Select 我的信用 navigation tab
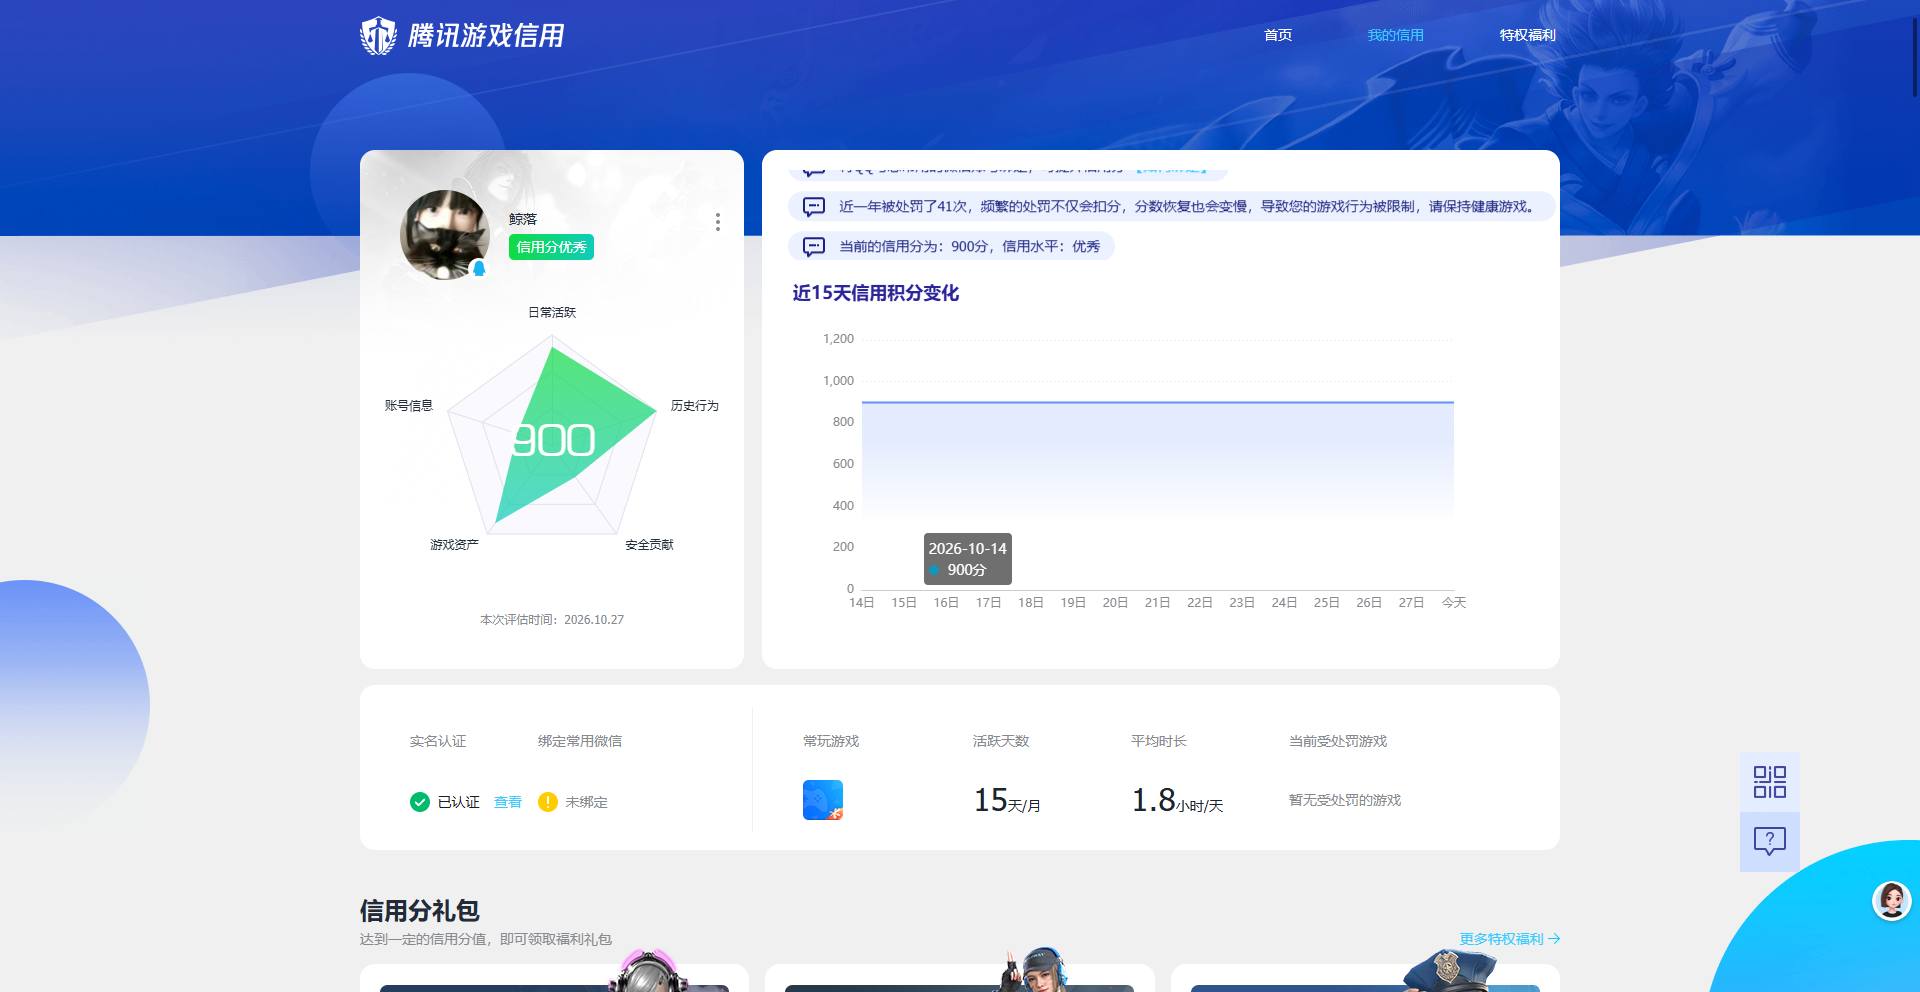The width and height of the screenshot is (1920, 992). tap(1395, 35)
